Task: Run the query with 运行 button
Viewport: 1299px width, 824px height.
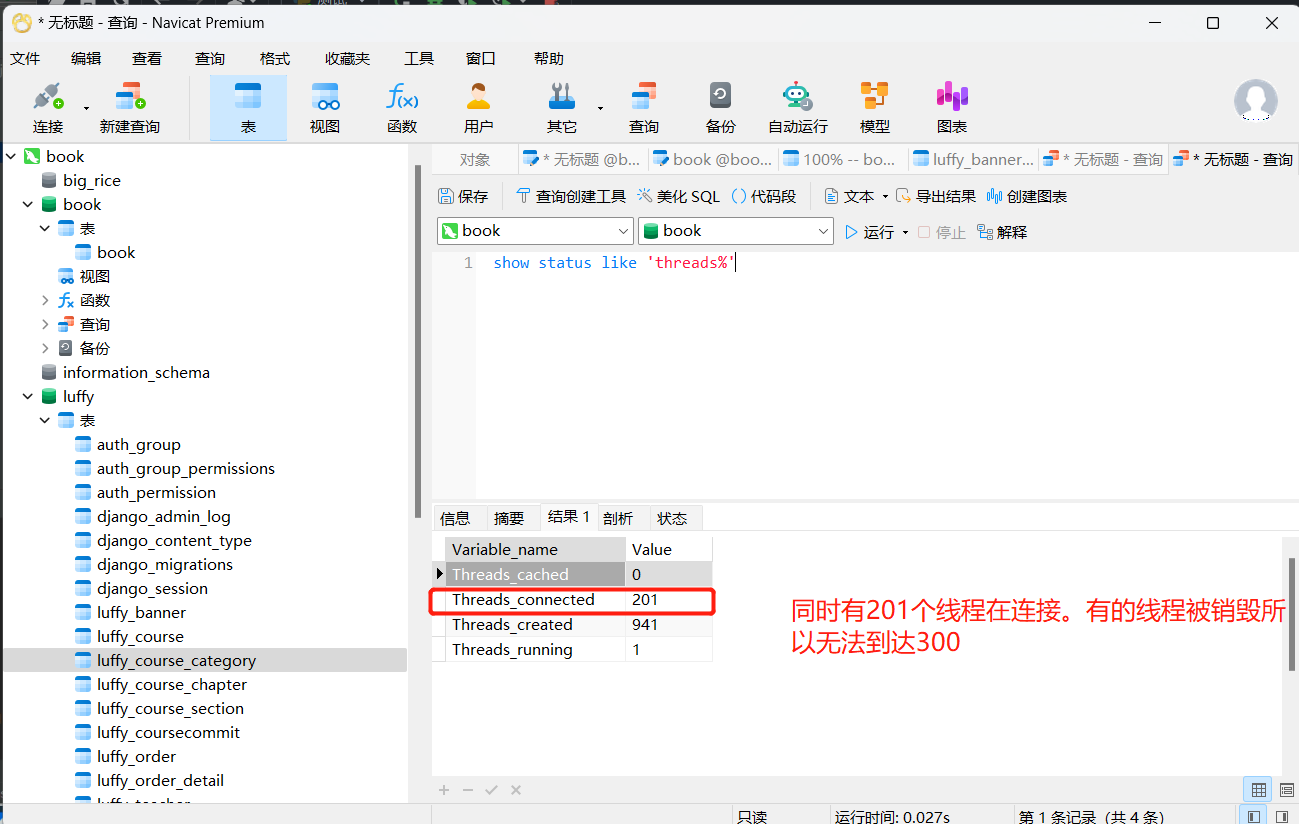Action: [x=869, y=232]
